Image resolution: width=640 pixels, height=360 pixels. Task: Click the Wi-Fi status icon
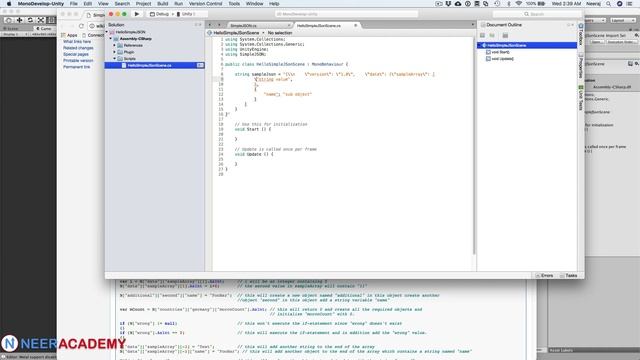coord(519,4)
